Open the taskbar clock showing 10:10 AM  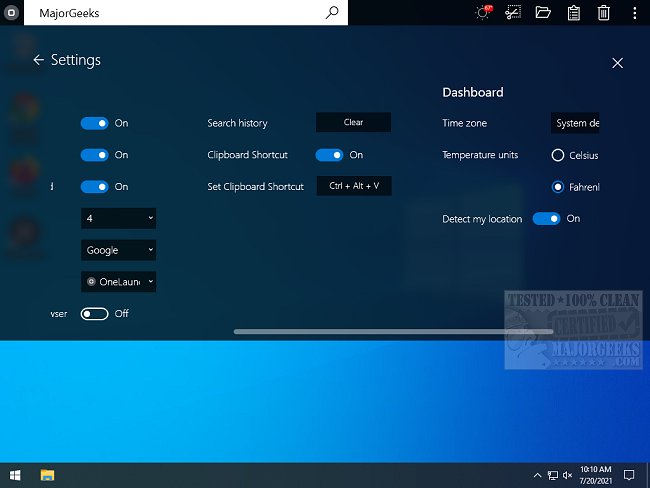click(x=596, y=475)
